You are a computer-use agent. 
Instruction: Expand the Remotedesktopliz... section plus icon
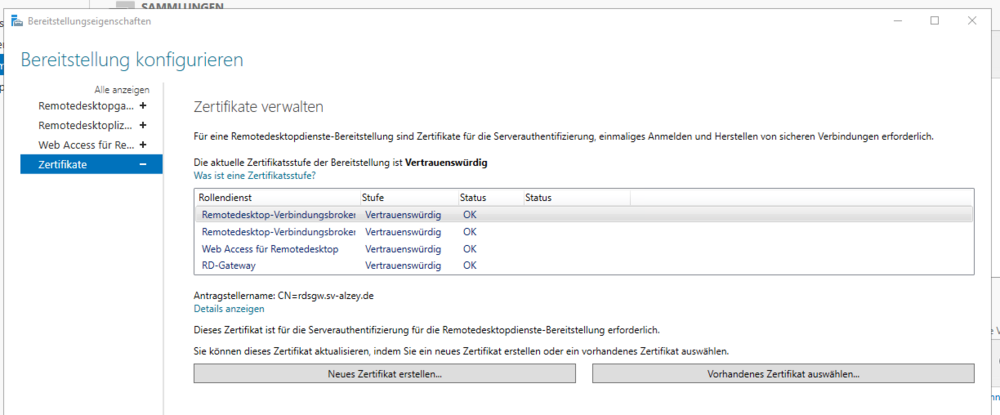[x=143, y=125]
